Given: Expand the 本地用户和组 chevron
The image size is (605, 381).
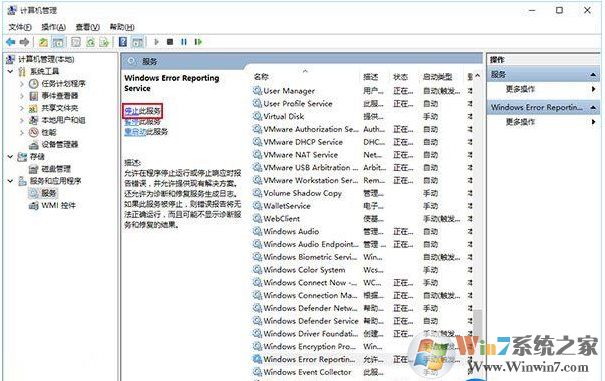Looking at the screenshot, I should tap(22, 120).
